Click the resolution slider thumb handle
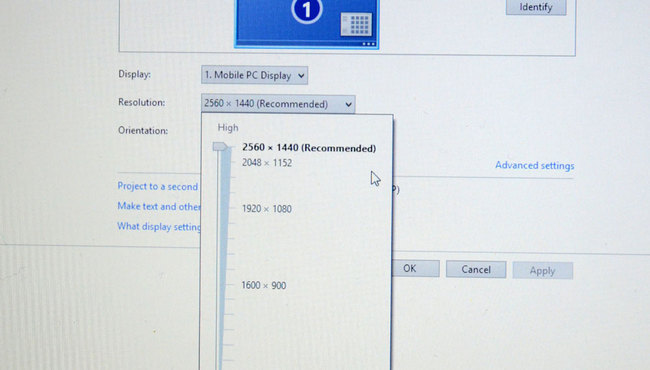650x370 pixels. (x=220, y=147)
